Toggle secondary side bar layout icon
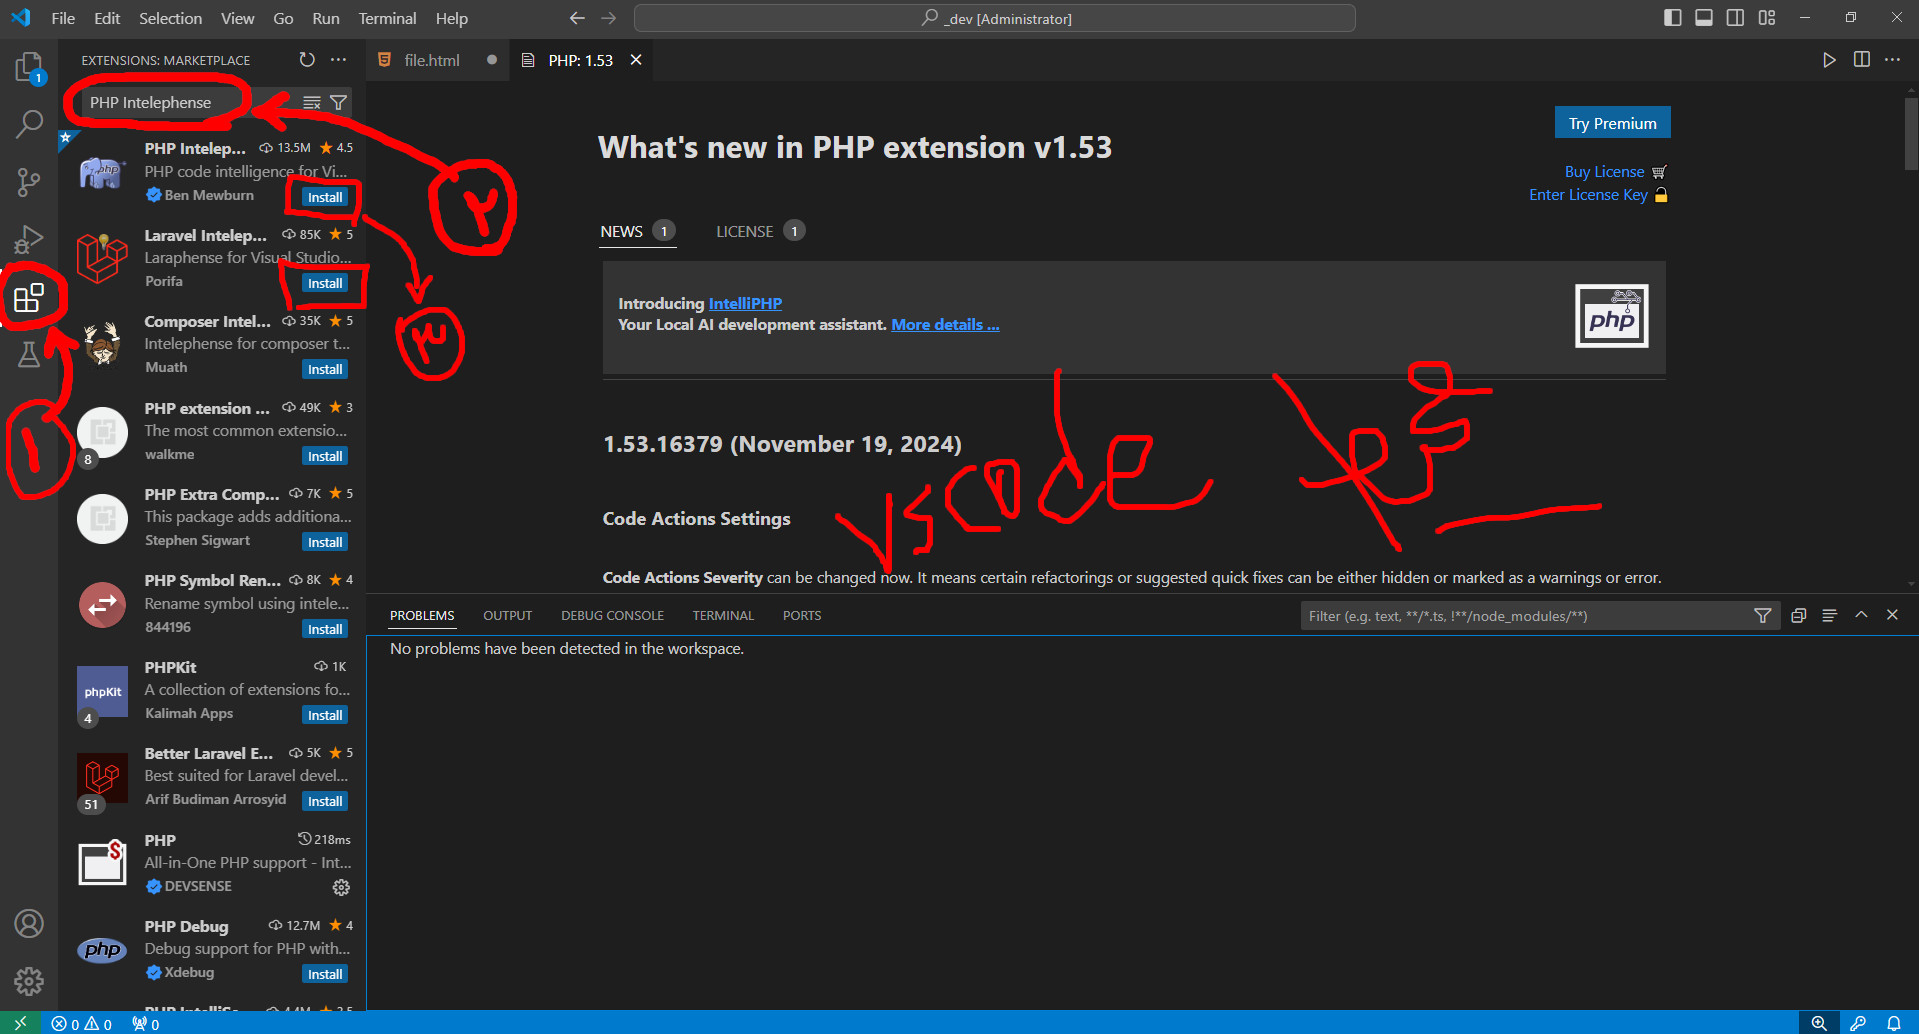 (1735, 18)
